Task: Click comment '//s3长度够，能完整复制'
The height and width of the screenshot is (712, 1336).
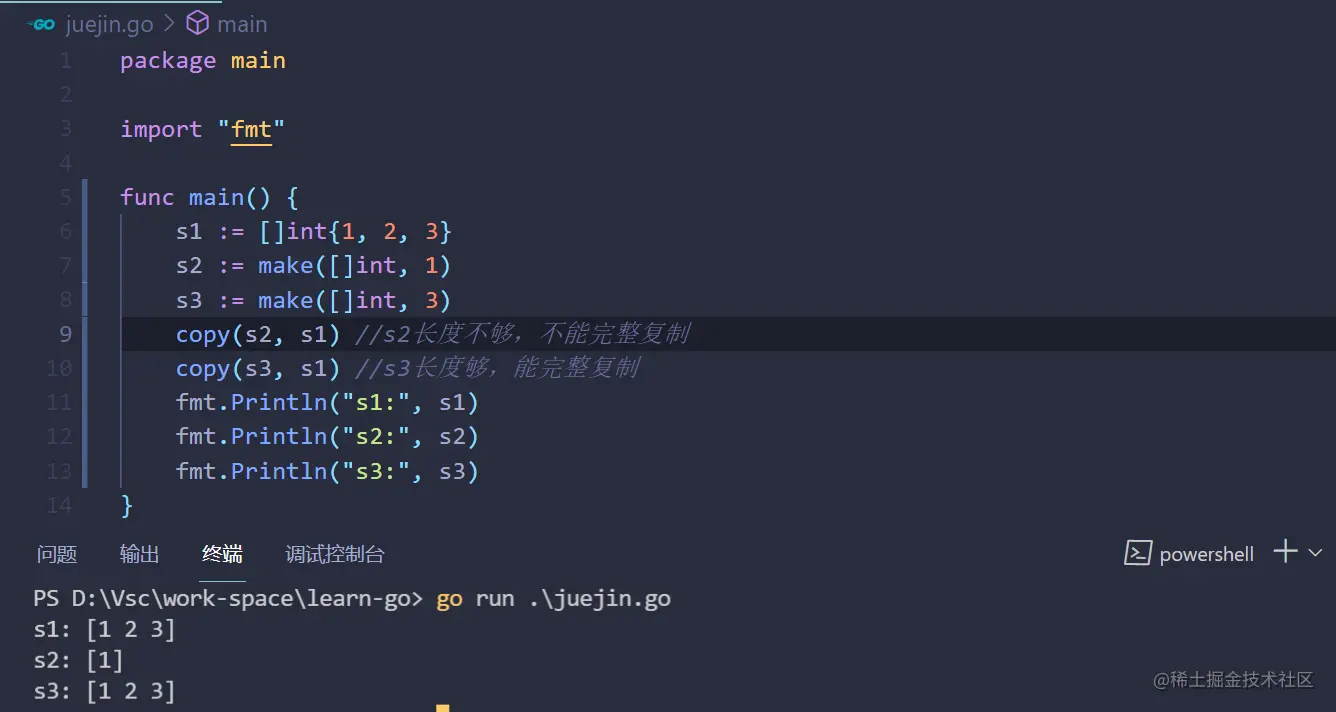Action: [x=496, y=368]
